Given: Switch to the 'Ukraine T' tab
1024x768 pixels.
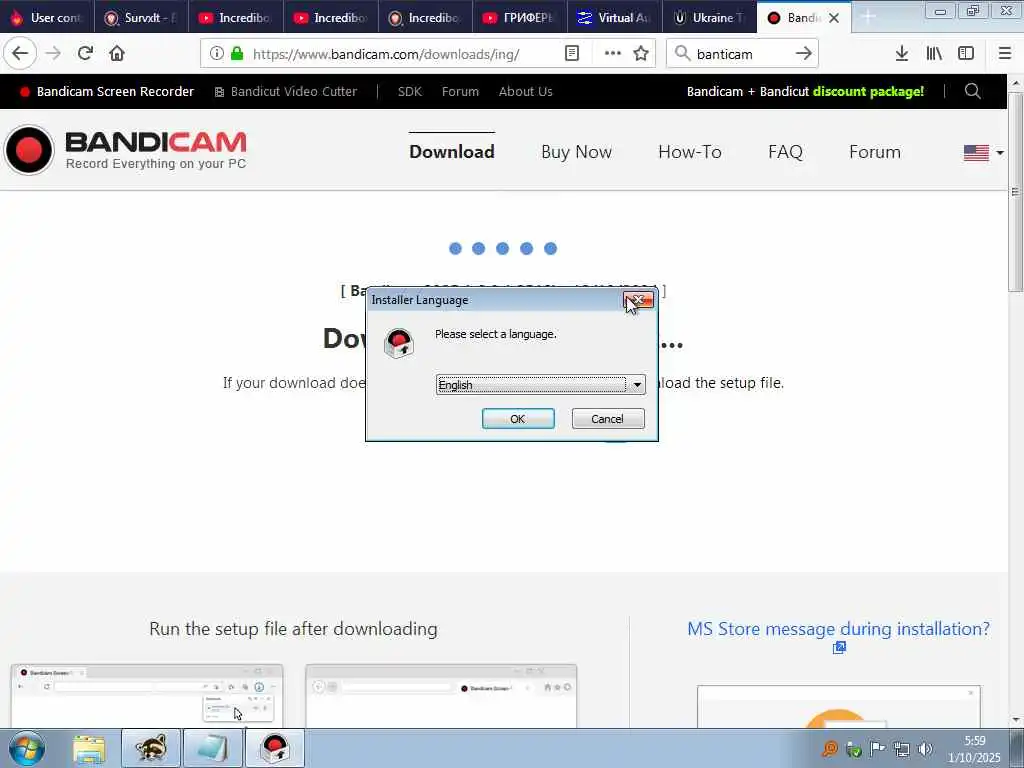Looking at the screenshot, I should tap(710, 18).
